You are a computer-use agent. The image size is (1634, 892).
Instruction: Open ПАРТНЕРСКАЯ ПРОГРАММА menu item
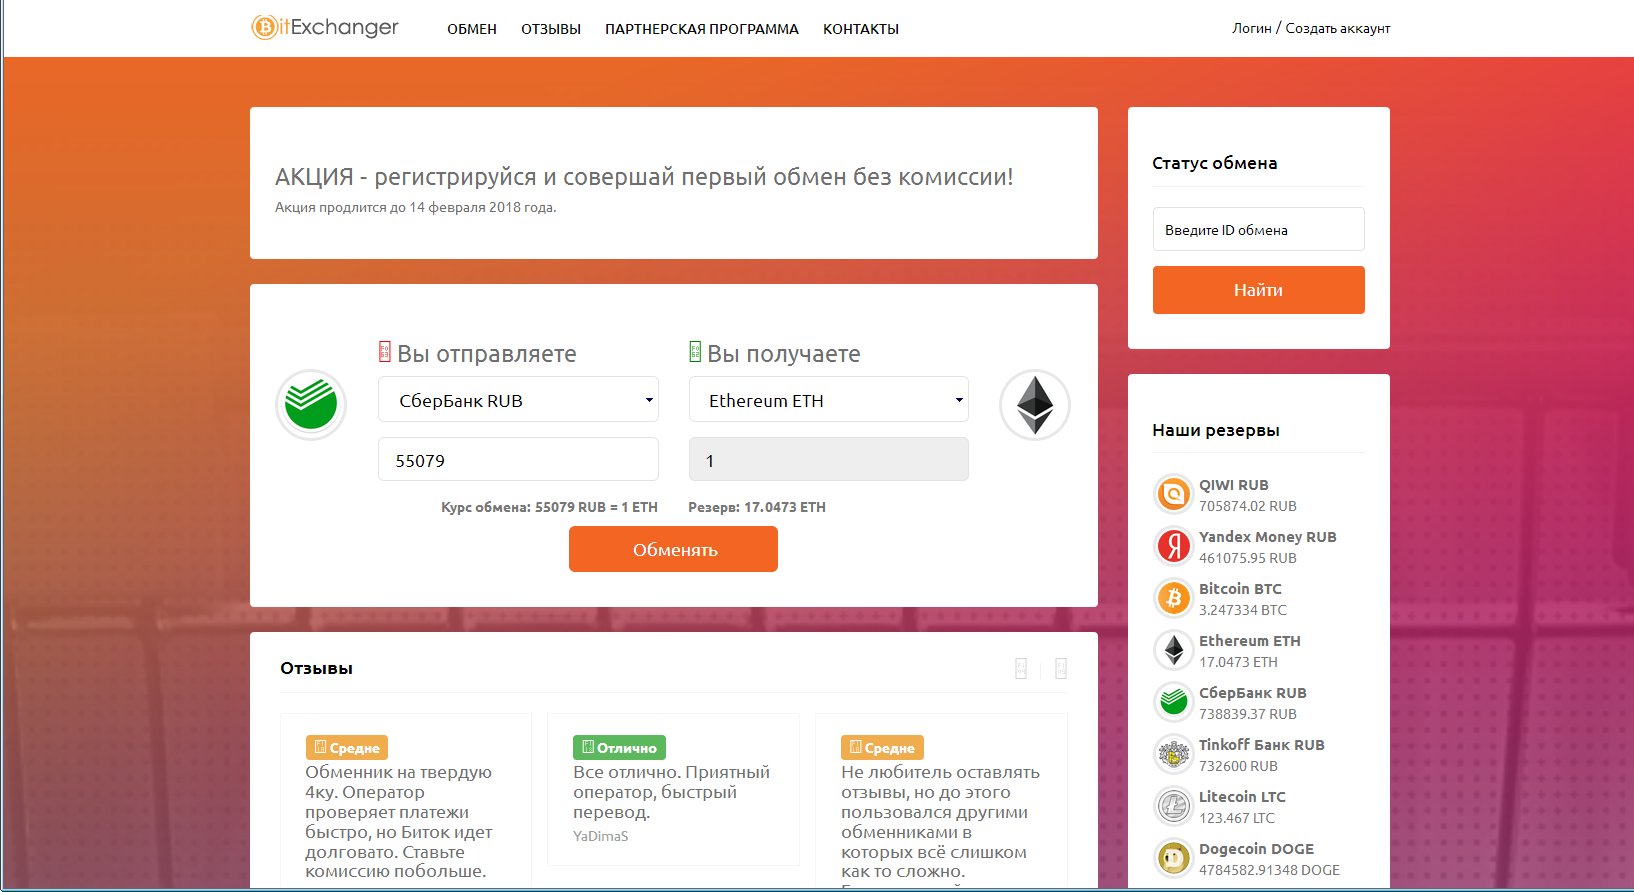tap(702, 29)
